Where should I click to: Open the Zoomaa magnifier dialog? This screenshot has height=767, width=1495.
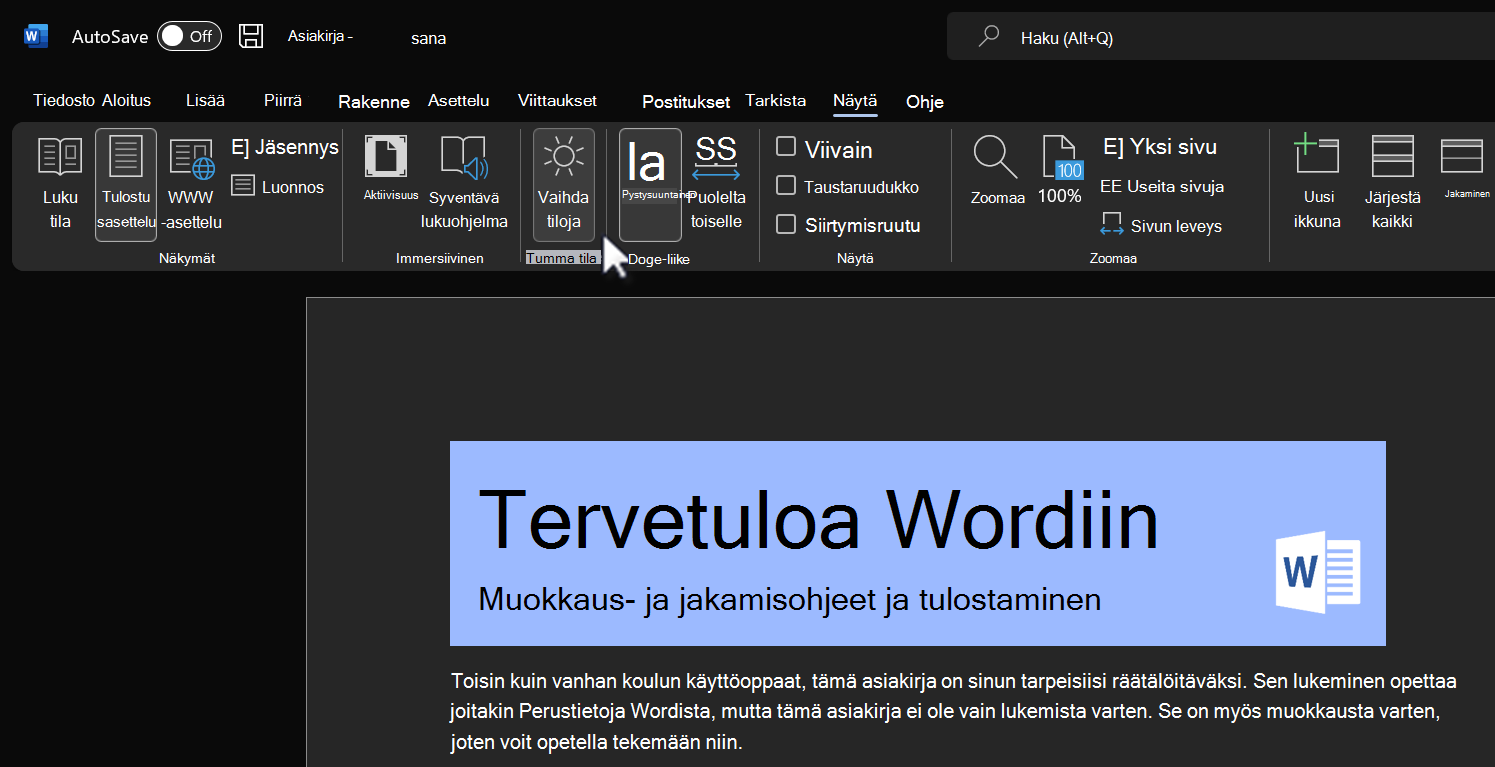coord(997,170)
